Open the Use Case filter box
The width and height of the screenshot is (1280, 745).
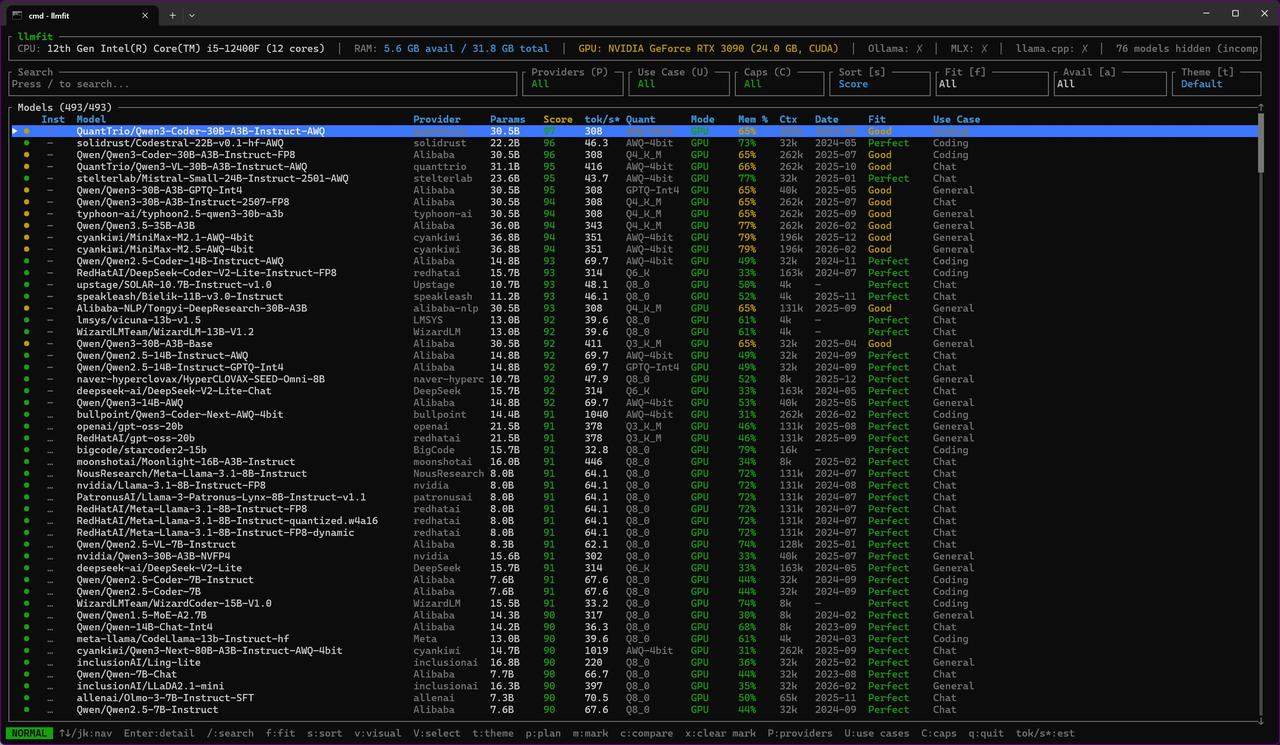(x=676, y=84)
